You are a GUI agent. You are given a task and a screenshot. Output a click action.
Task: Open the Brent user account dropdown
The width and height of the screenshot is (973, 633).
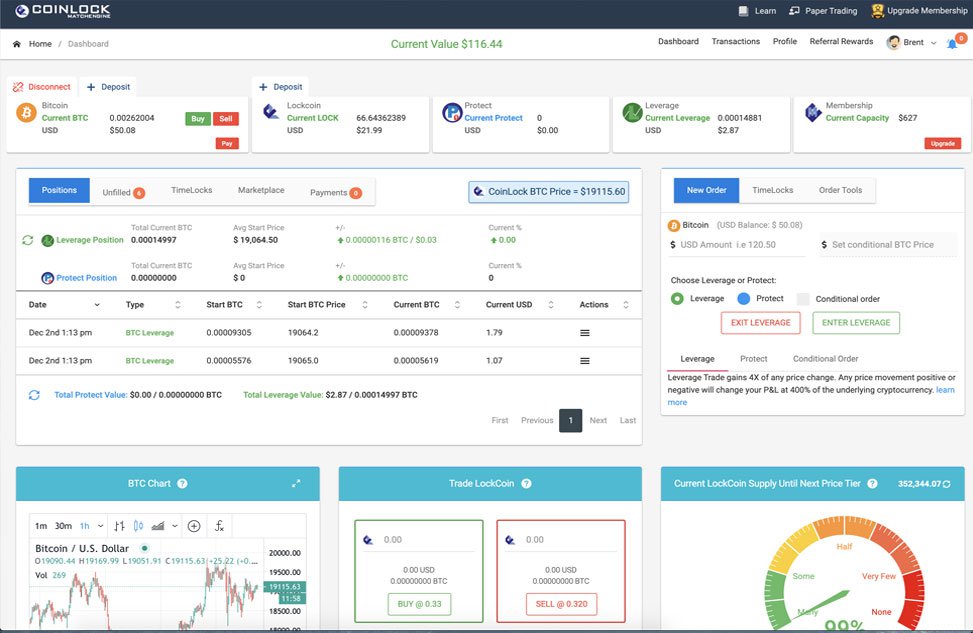point(912,42)
